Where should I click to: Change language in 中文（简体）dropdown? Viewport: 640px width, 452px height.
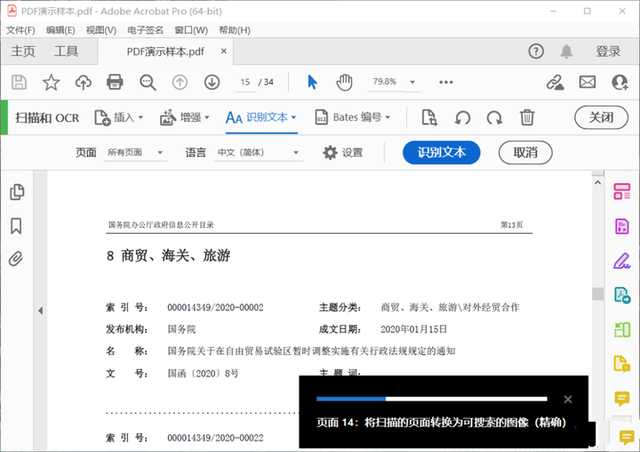258,153
